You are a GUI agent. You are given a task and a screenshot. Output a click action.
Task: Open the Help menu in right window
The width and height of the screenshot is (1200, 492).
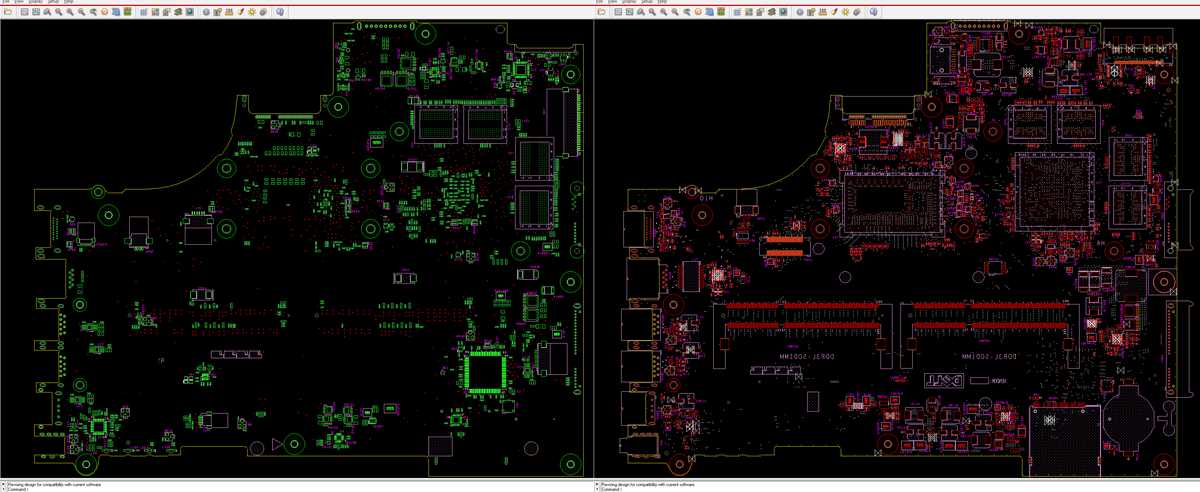click(x=662, y=2)
